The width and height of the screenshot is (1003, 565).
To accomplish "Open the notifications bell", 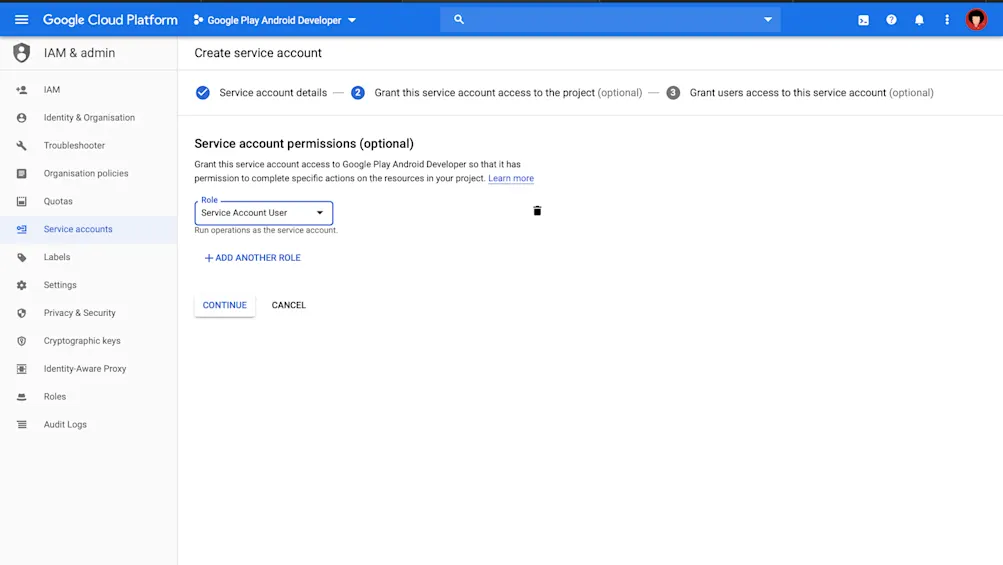I will (x=919, y=20).
